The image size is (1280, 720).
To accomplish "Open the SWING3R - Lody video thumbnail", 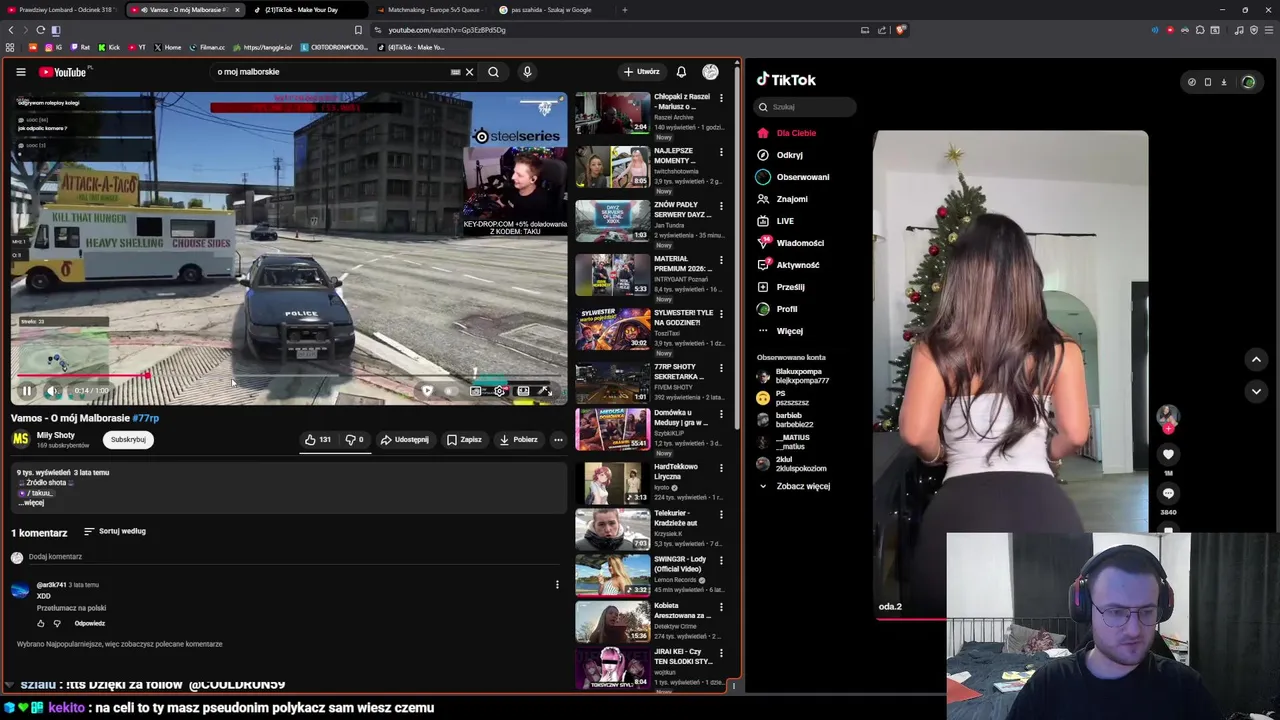I will click(x=612, y=574).
